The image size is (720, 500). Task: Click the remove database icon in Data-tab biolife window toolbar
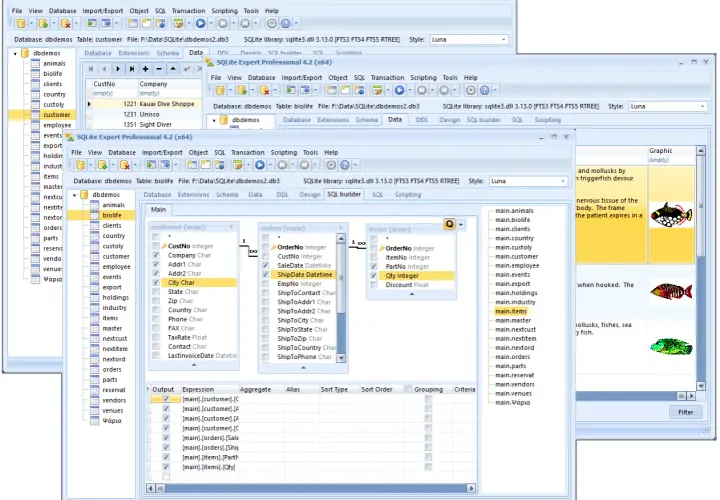point(264,90)
